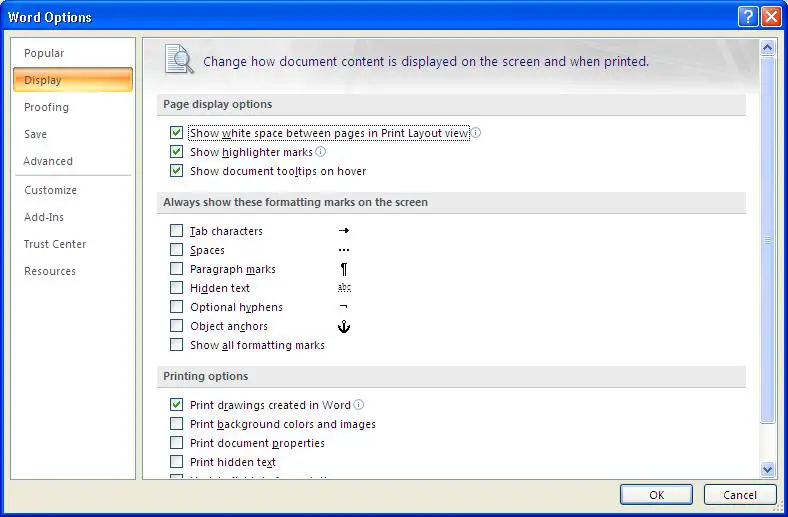Open the Popular options category

pos(73,53)
